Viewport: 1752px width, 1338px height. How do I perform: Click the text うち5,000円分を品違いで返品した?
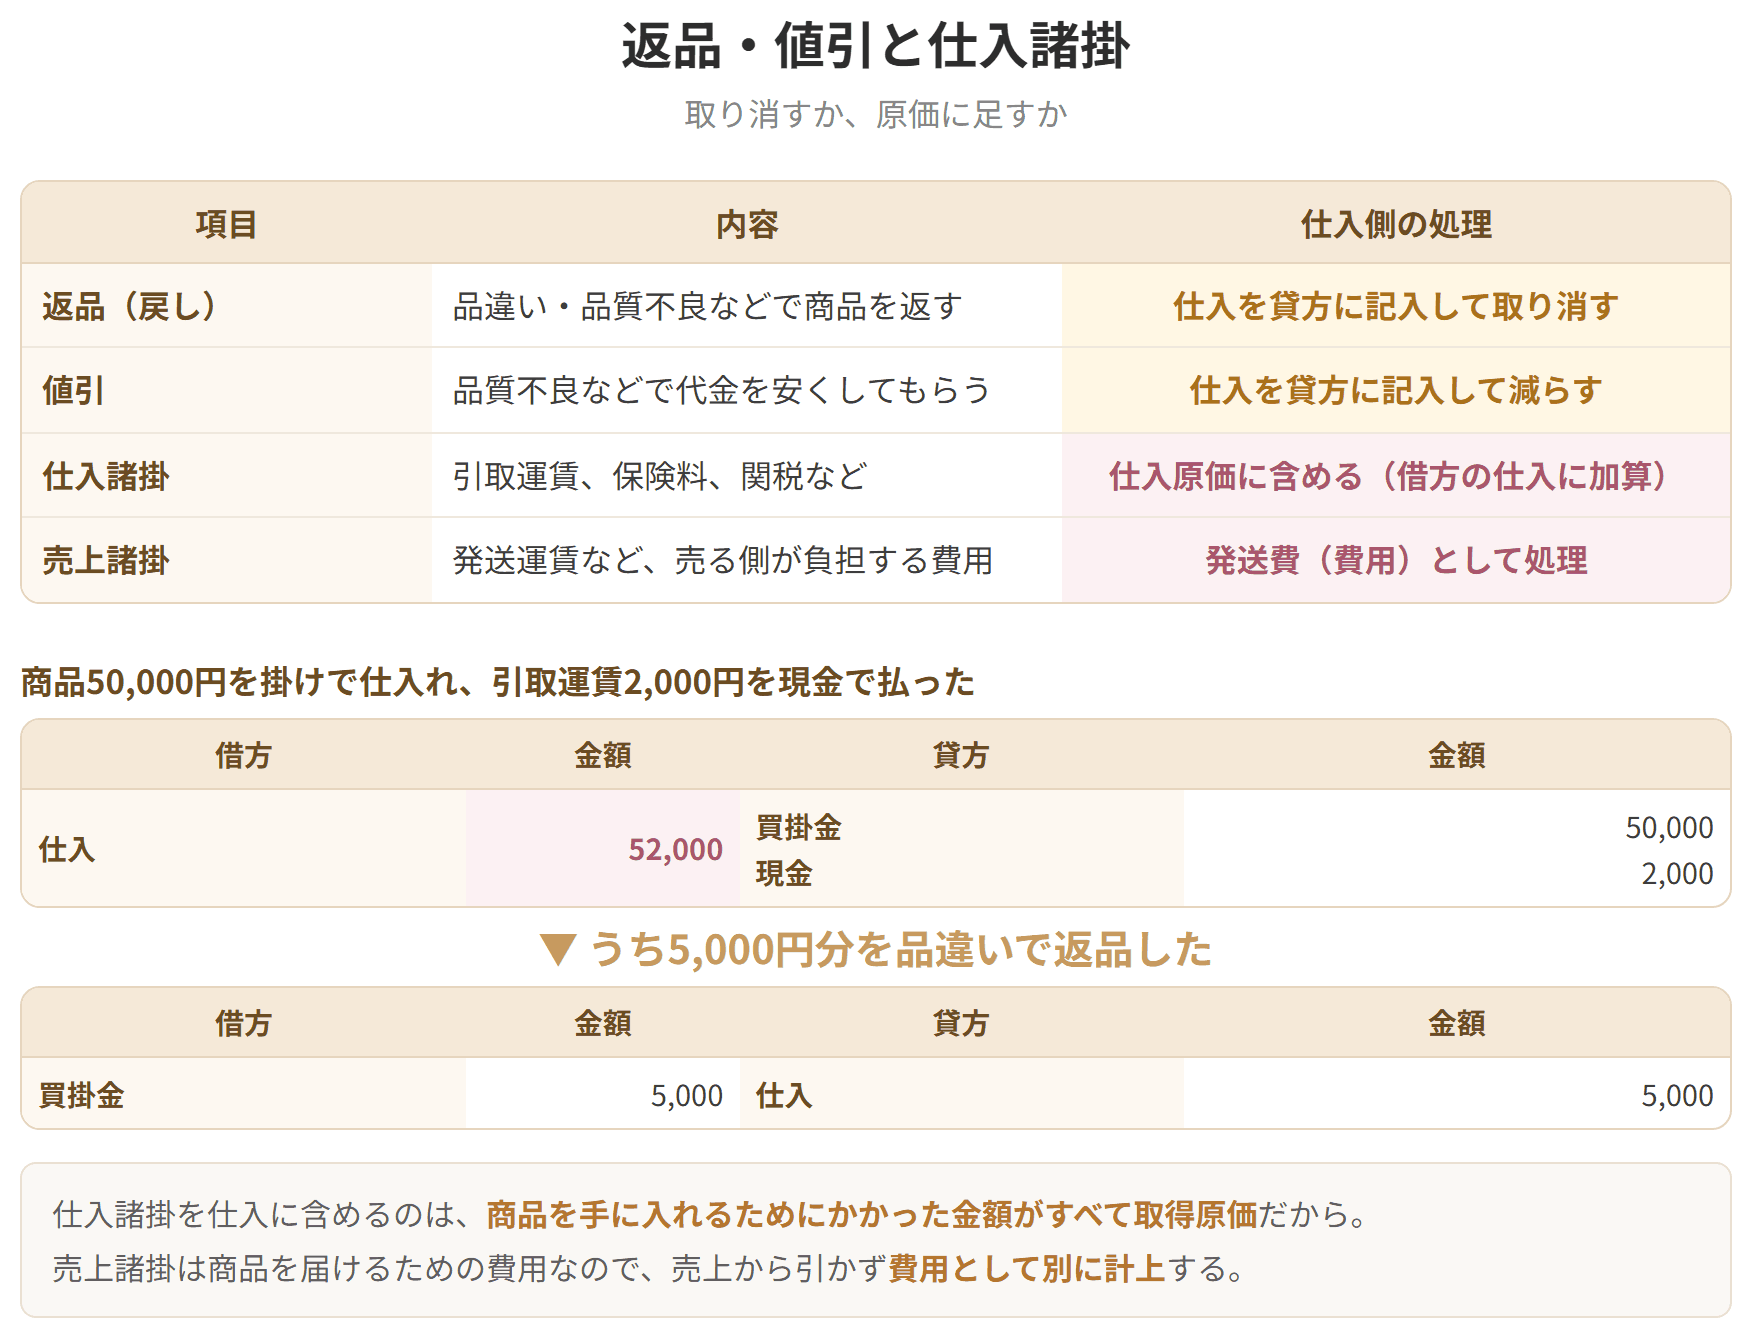click(900, 950)
